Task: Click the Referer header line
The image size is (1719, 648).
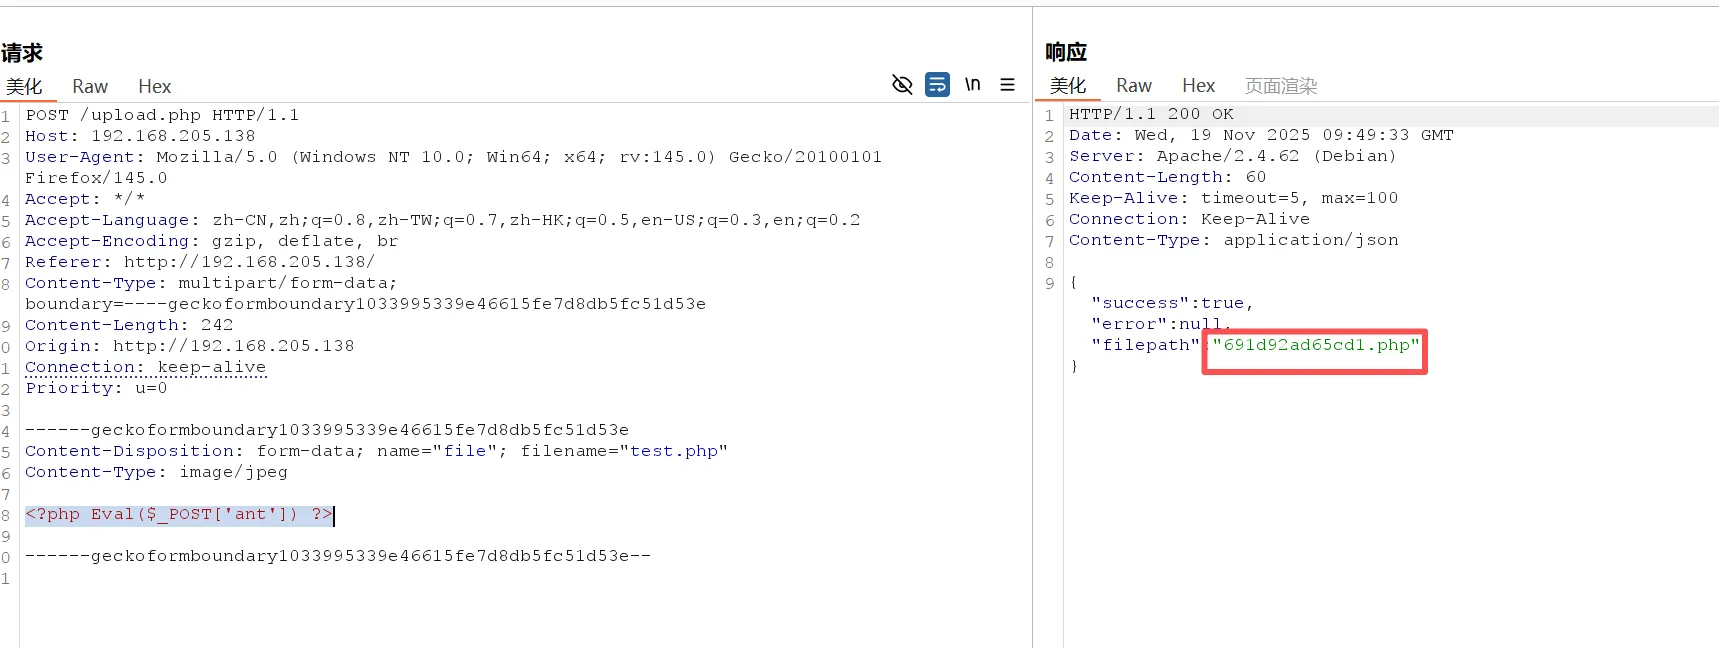Action: pos(200,262)
